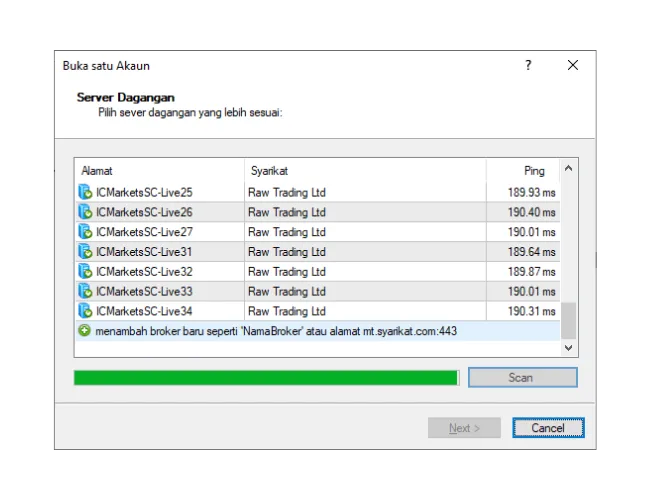This screenshot has width=650, height=500.
Task: Click the green plus add broker icon
Action: pyautogui.click(x=85, y=331)
